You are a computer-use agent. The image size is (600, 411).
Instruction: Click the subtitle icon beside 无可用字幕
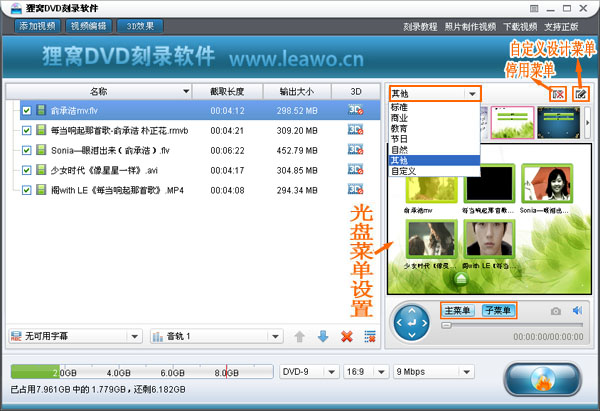click(16, 336)
